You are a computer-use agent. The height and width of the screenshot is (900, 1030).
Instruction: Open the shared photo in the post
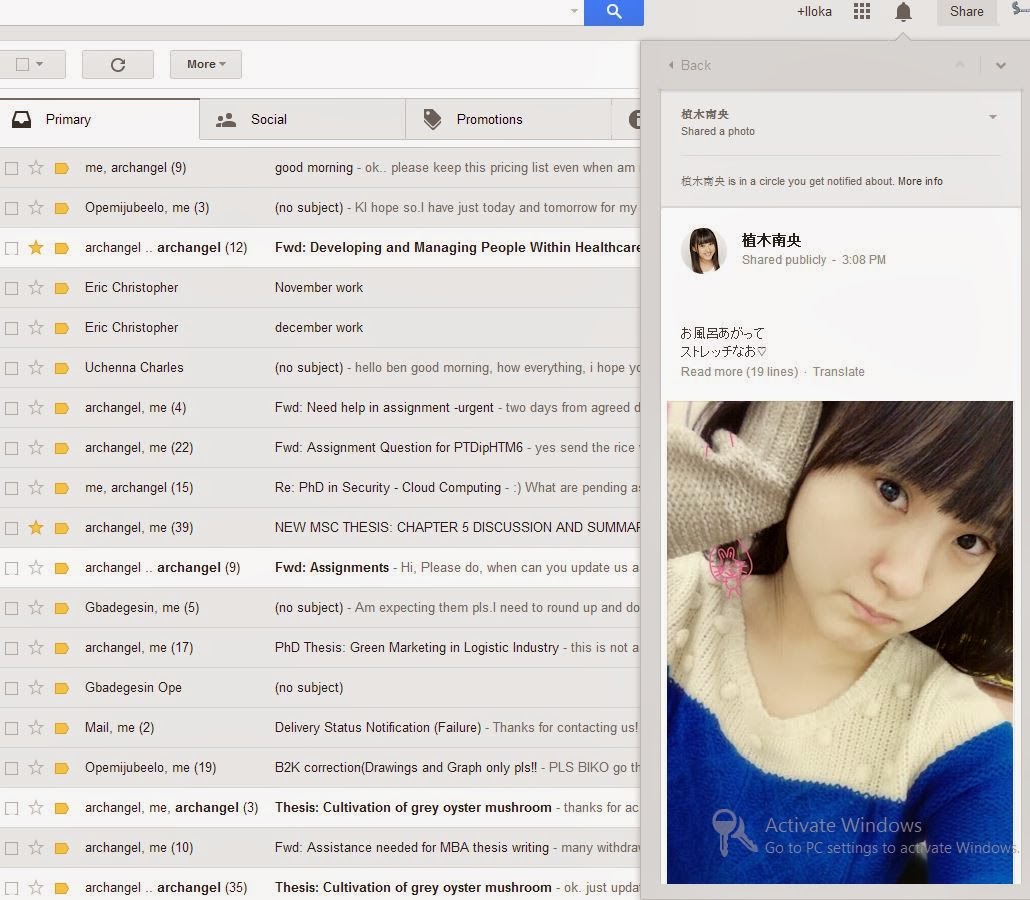point(840,642)
